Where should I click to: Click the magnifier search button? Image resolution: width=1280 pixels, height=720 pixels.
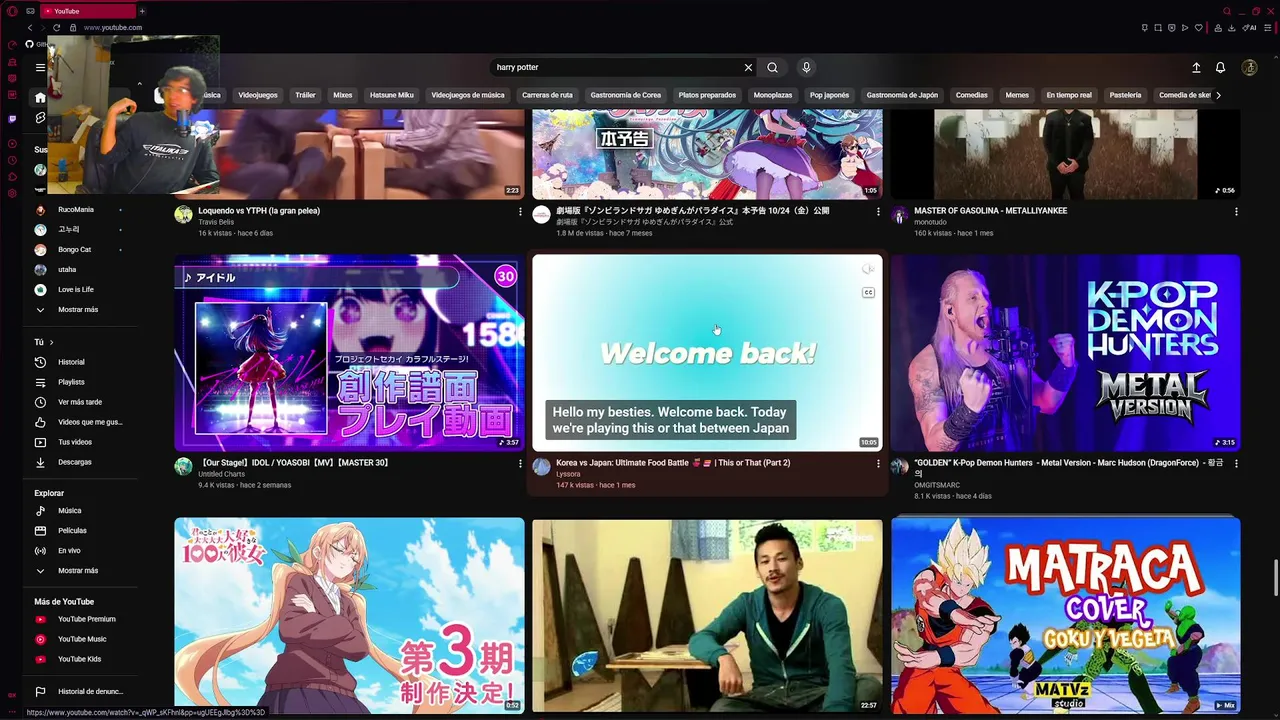[x=772, y=67]
